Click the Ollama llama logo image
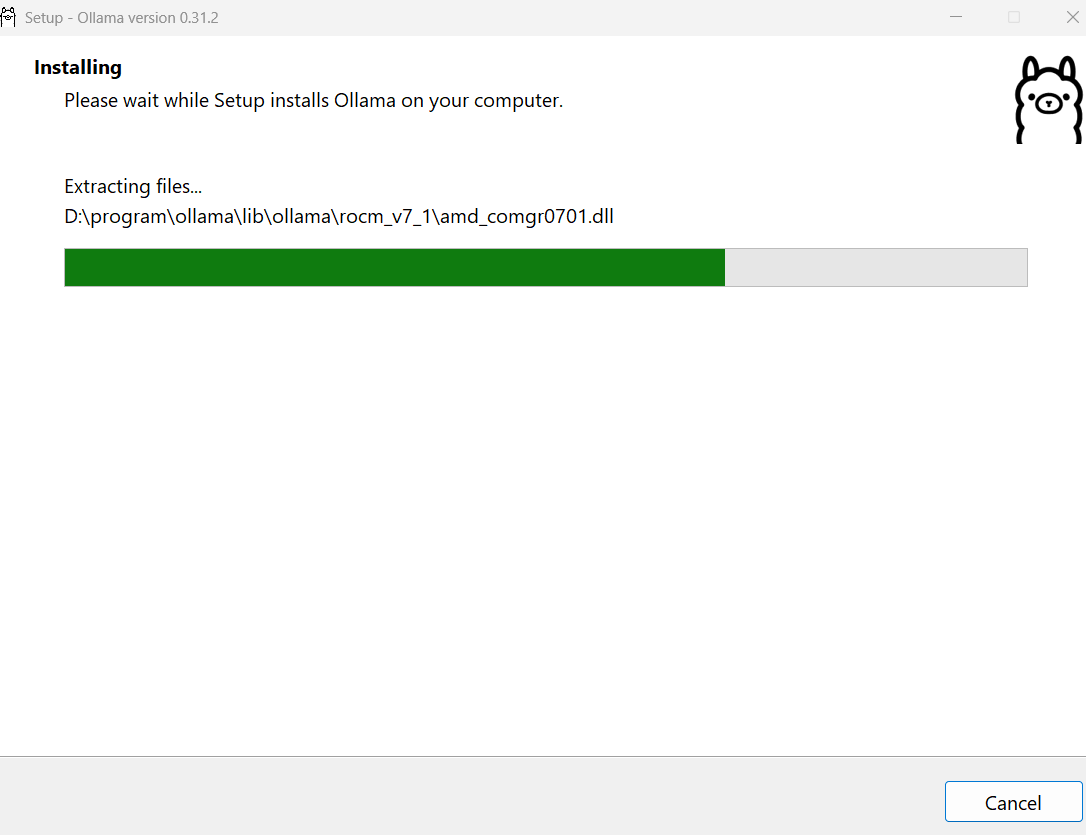 pyautogui.click(x=1048, y=100)
